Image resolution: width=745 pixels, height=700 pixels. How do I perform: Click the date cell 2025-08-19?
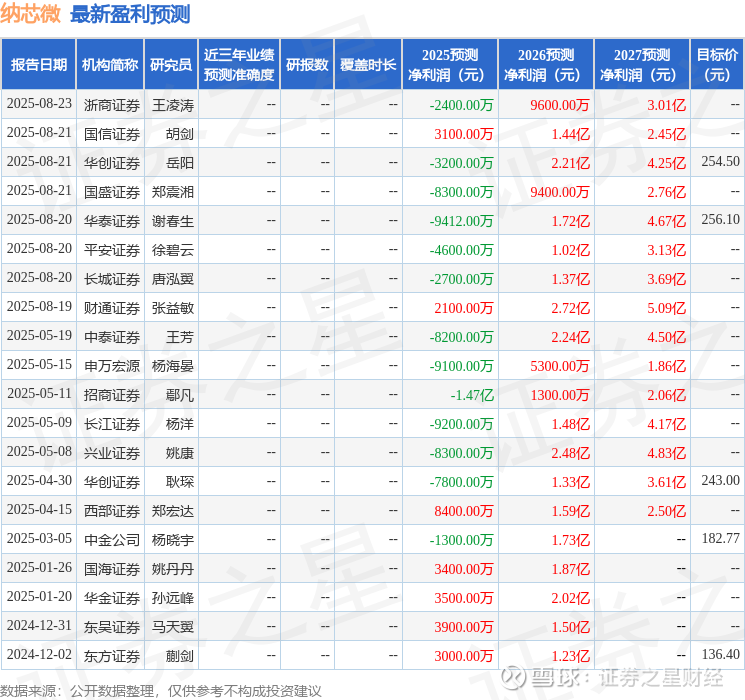point(39,307)
